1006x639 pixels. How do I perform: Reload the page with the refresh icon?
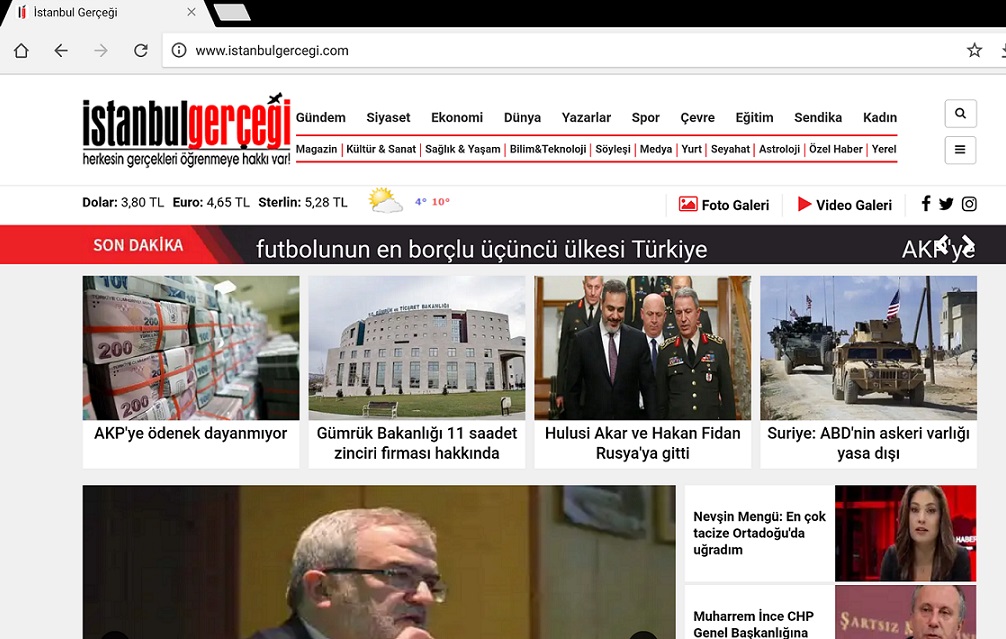click(x=141, y=51)
